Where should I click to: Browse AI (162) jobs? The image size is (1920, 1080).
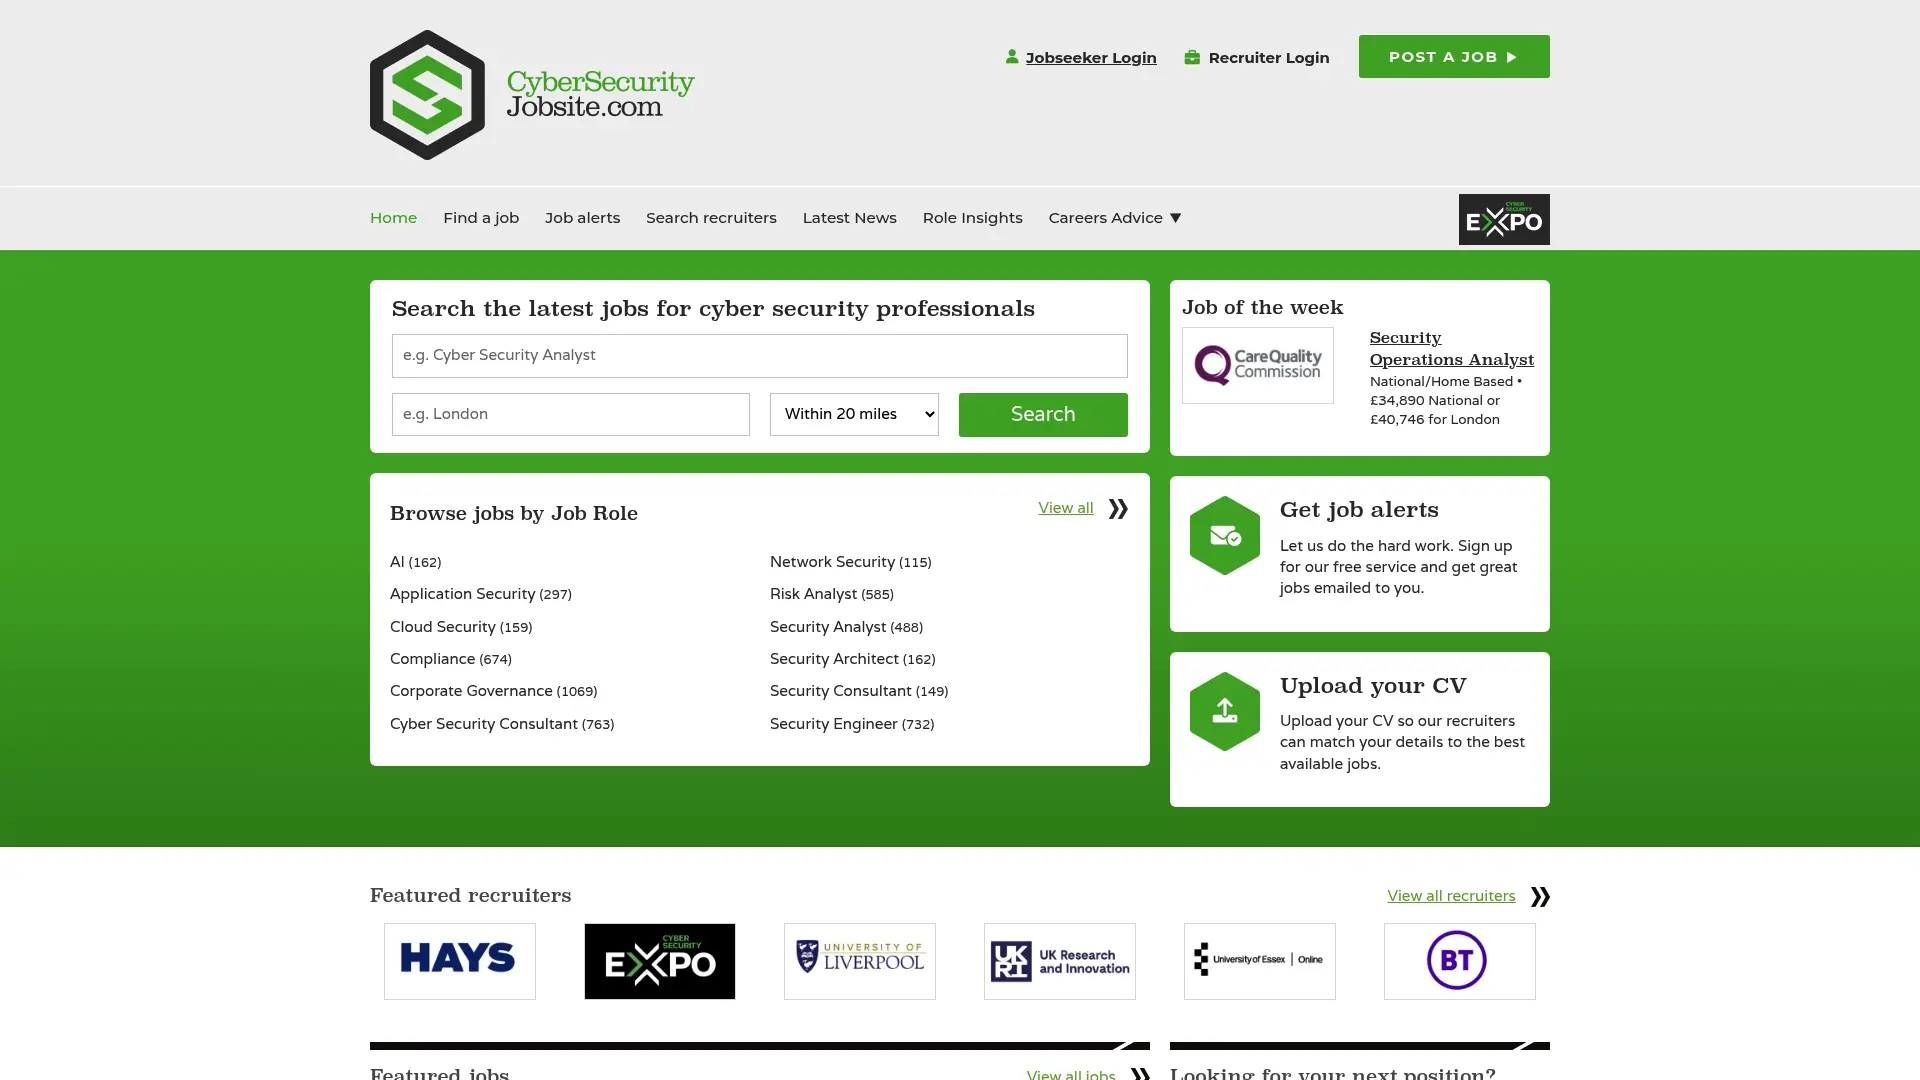(x=415, y=562)
